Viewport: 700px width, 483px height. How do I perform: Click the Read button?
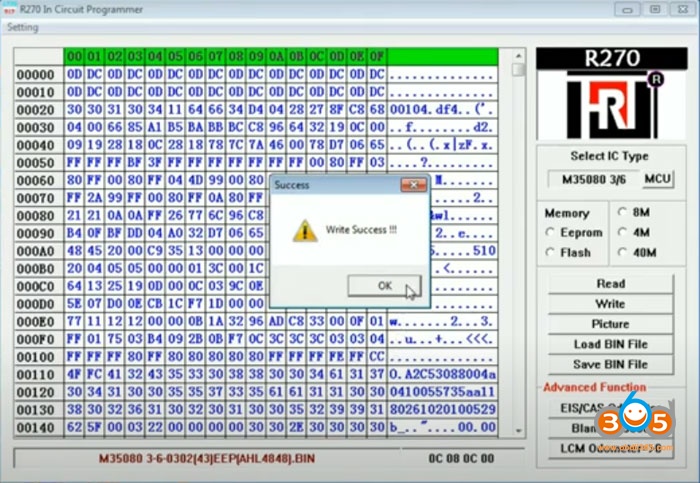pos(610,284)
